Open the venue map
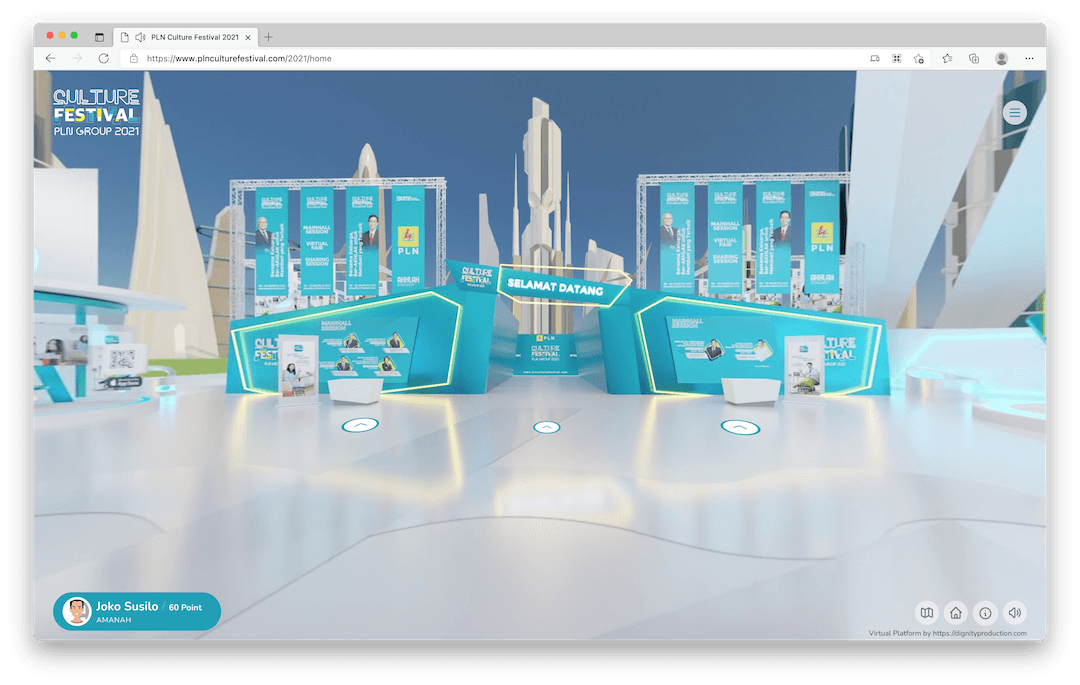The image size is (1080, 685). [x=926, y=613]
